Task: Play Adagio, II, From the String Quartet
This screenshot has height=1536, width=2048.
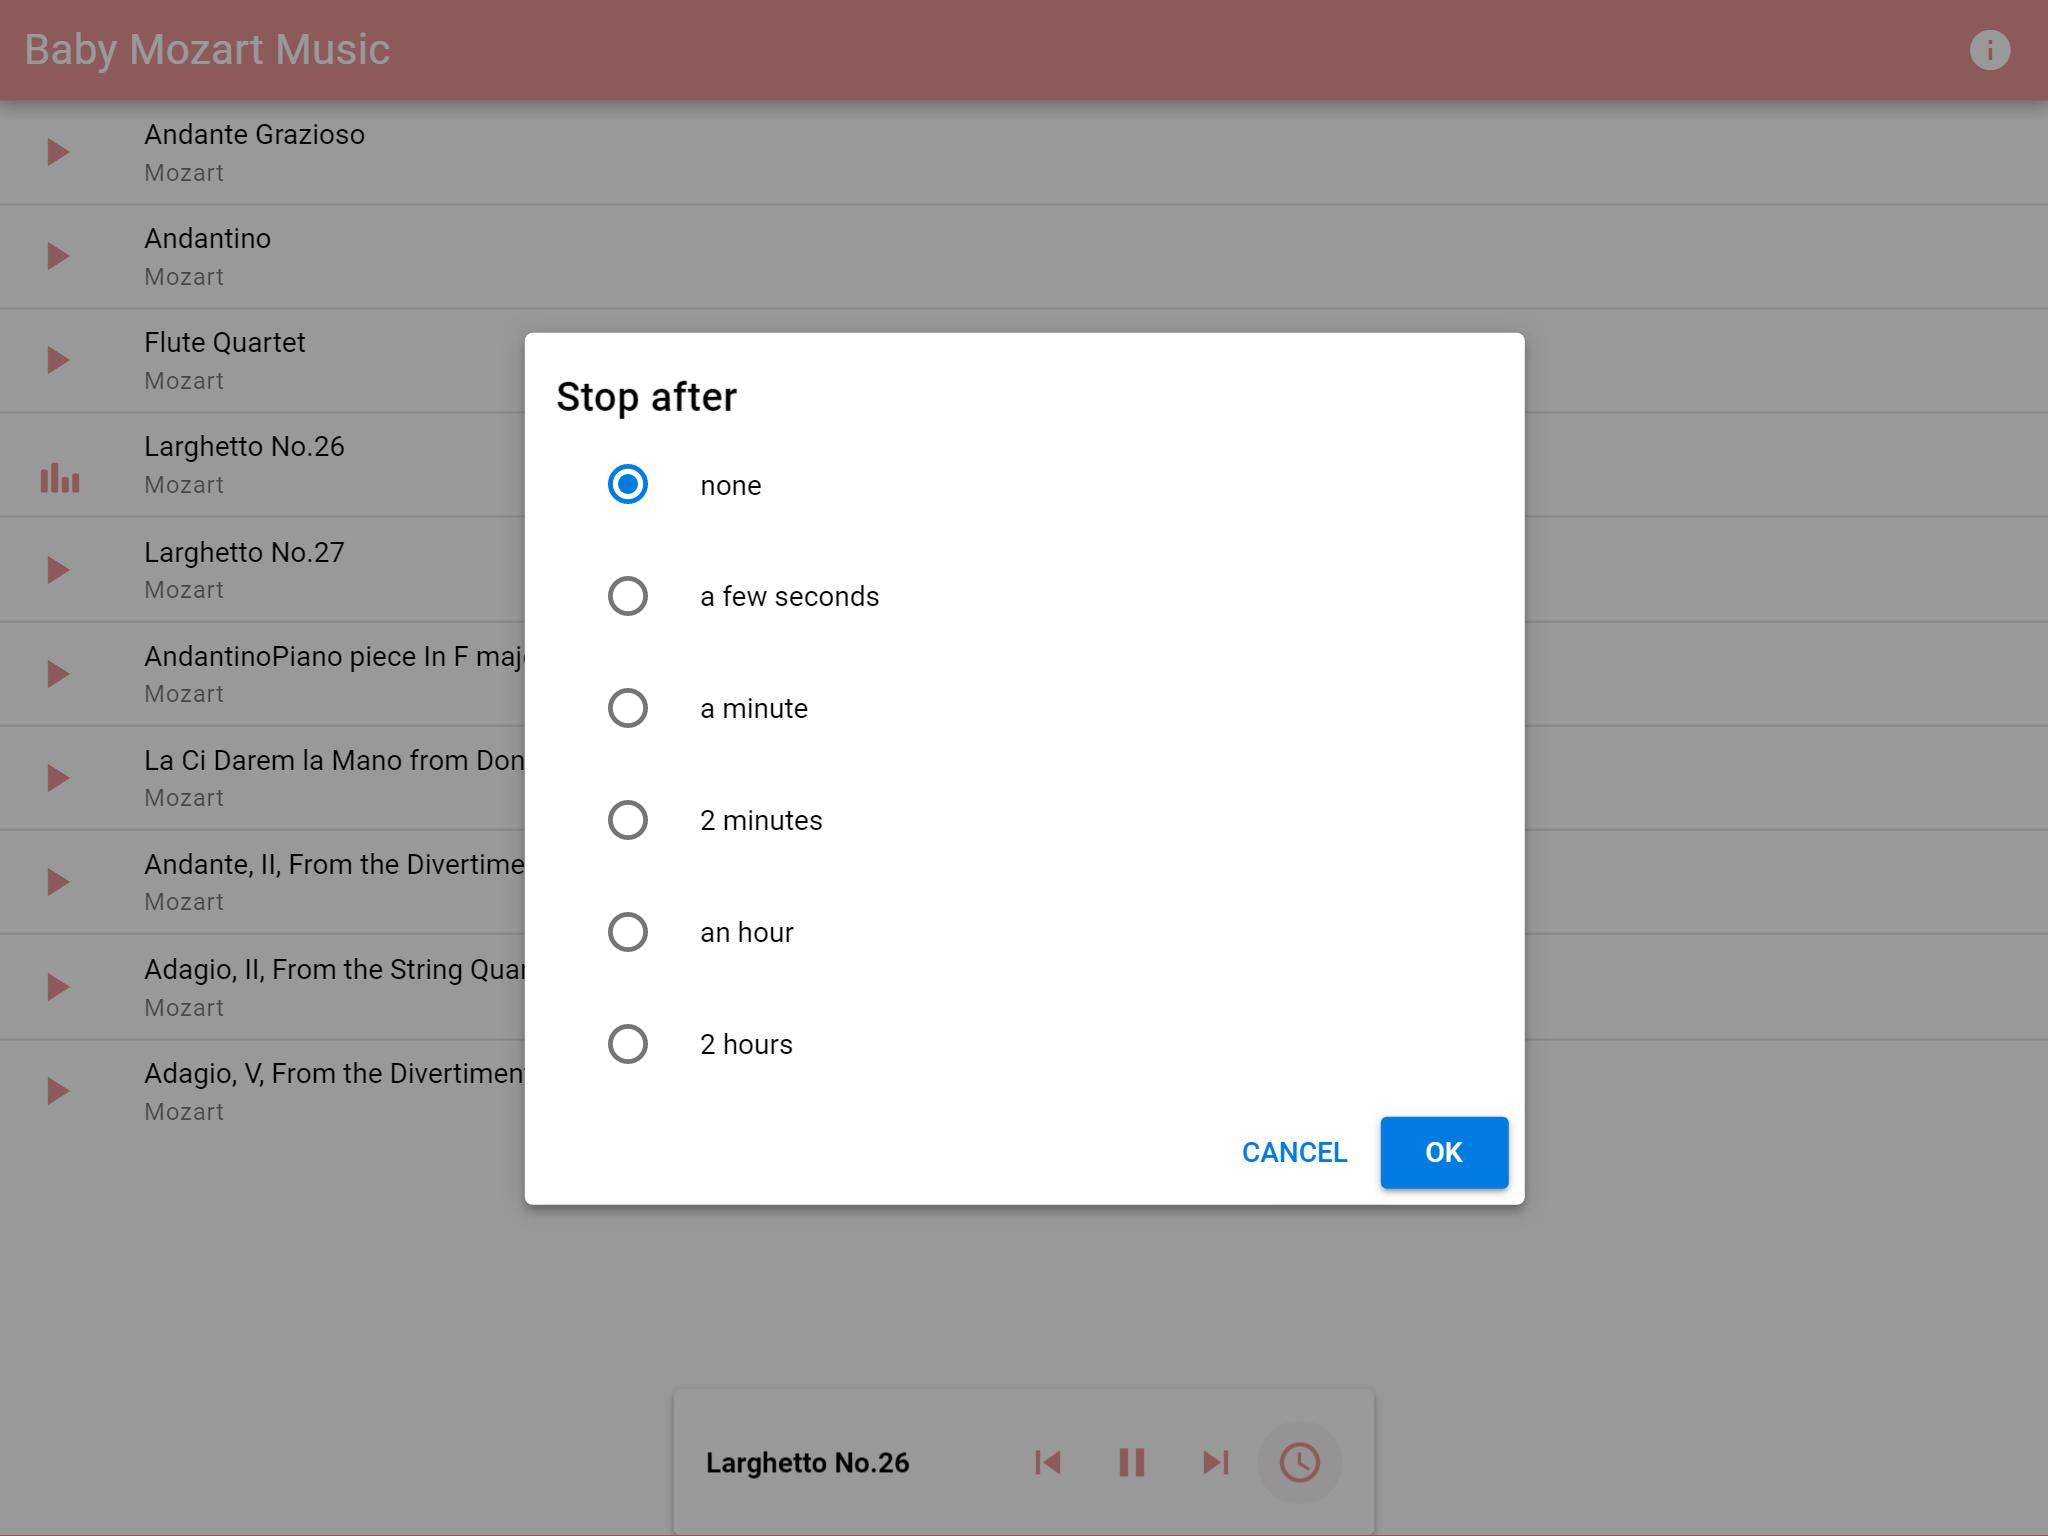Action: [x=58, y=987]
